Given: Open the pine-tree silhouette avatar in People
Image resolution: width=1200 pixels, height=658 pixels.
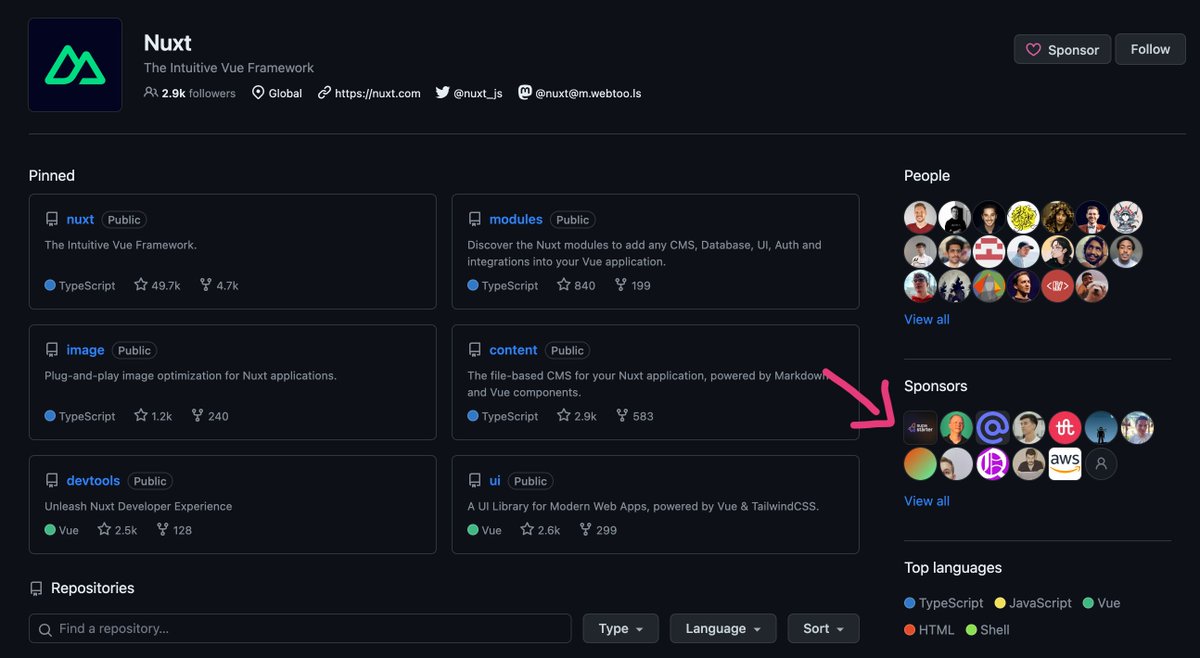Looking at the screenshot, I should [x=955, y=286].
